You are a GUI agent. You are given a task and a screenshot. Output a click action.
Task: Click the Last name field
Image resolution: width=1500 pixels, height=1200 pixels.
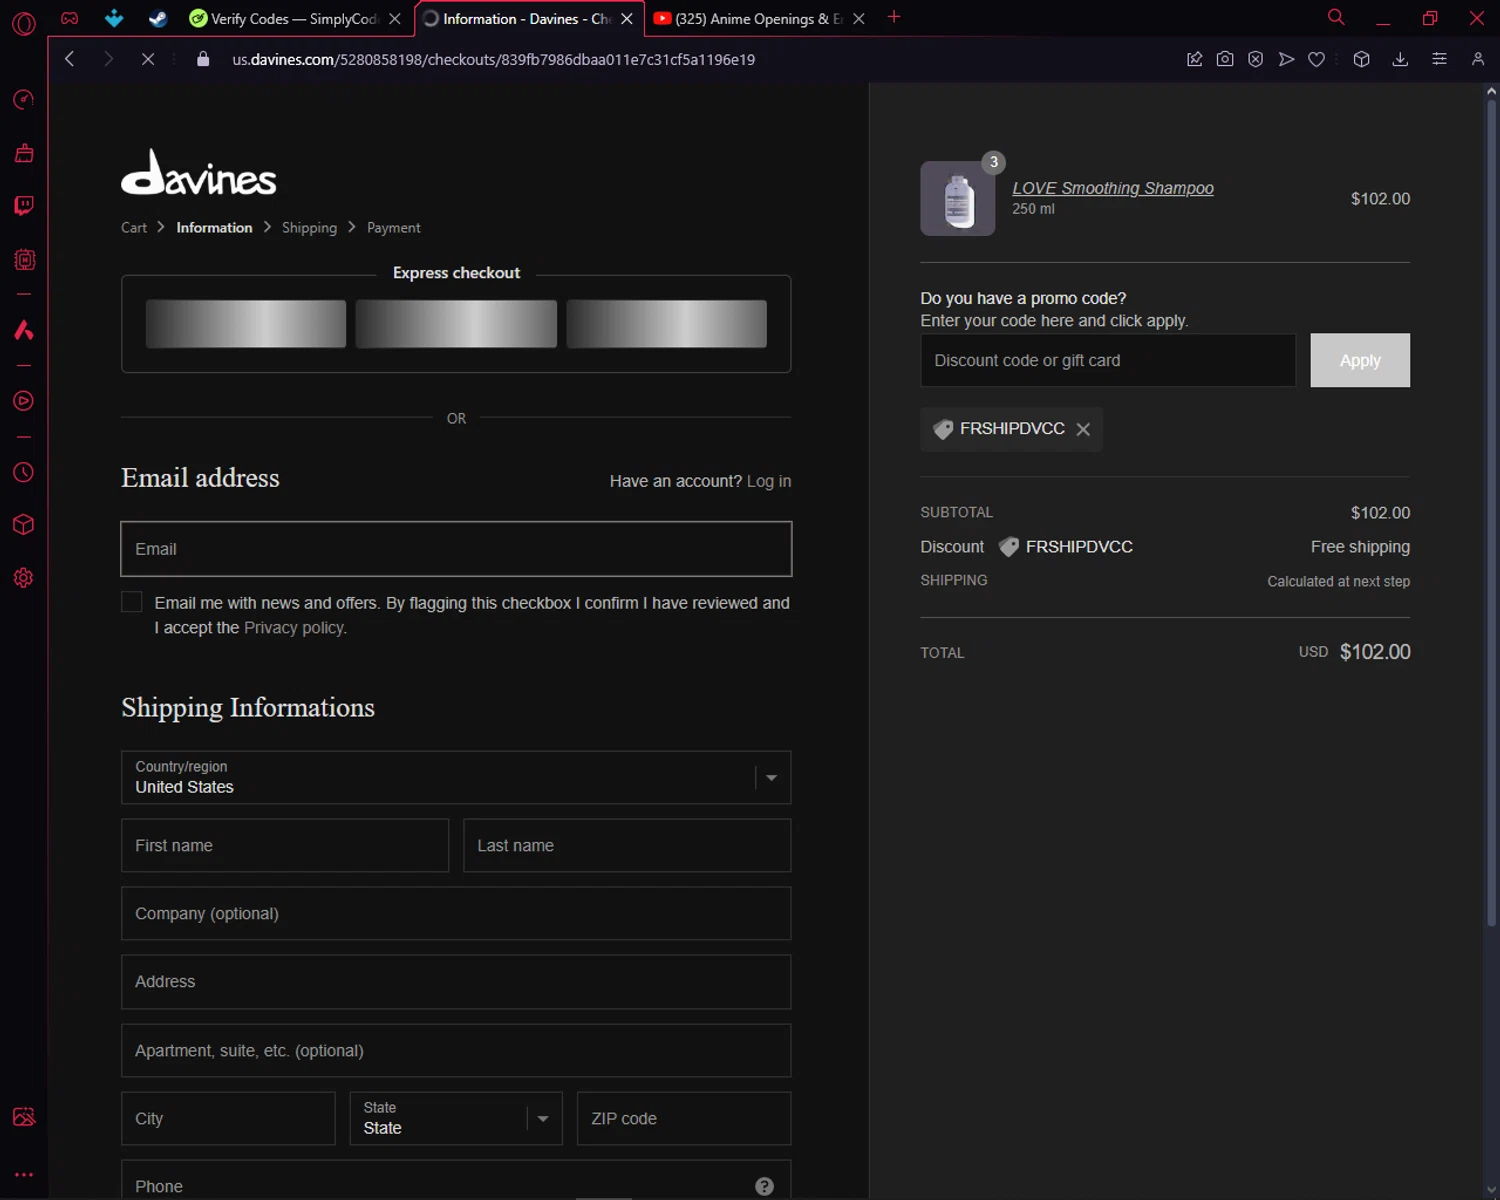[x=627, y=845]
